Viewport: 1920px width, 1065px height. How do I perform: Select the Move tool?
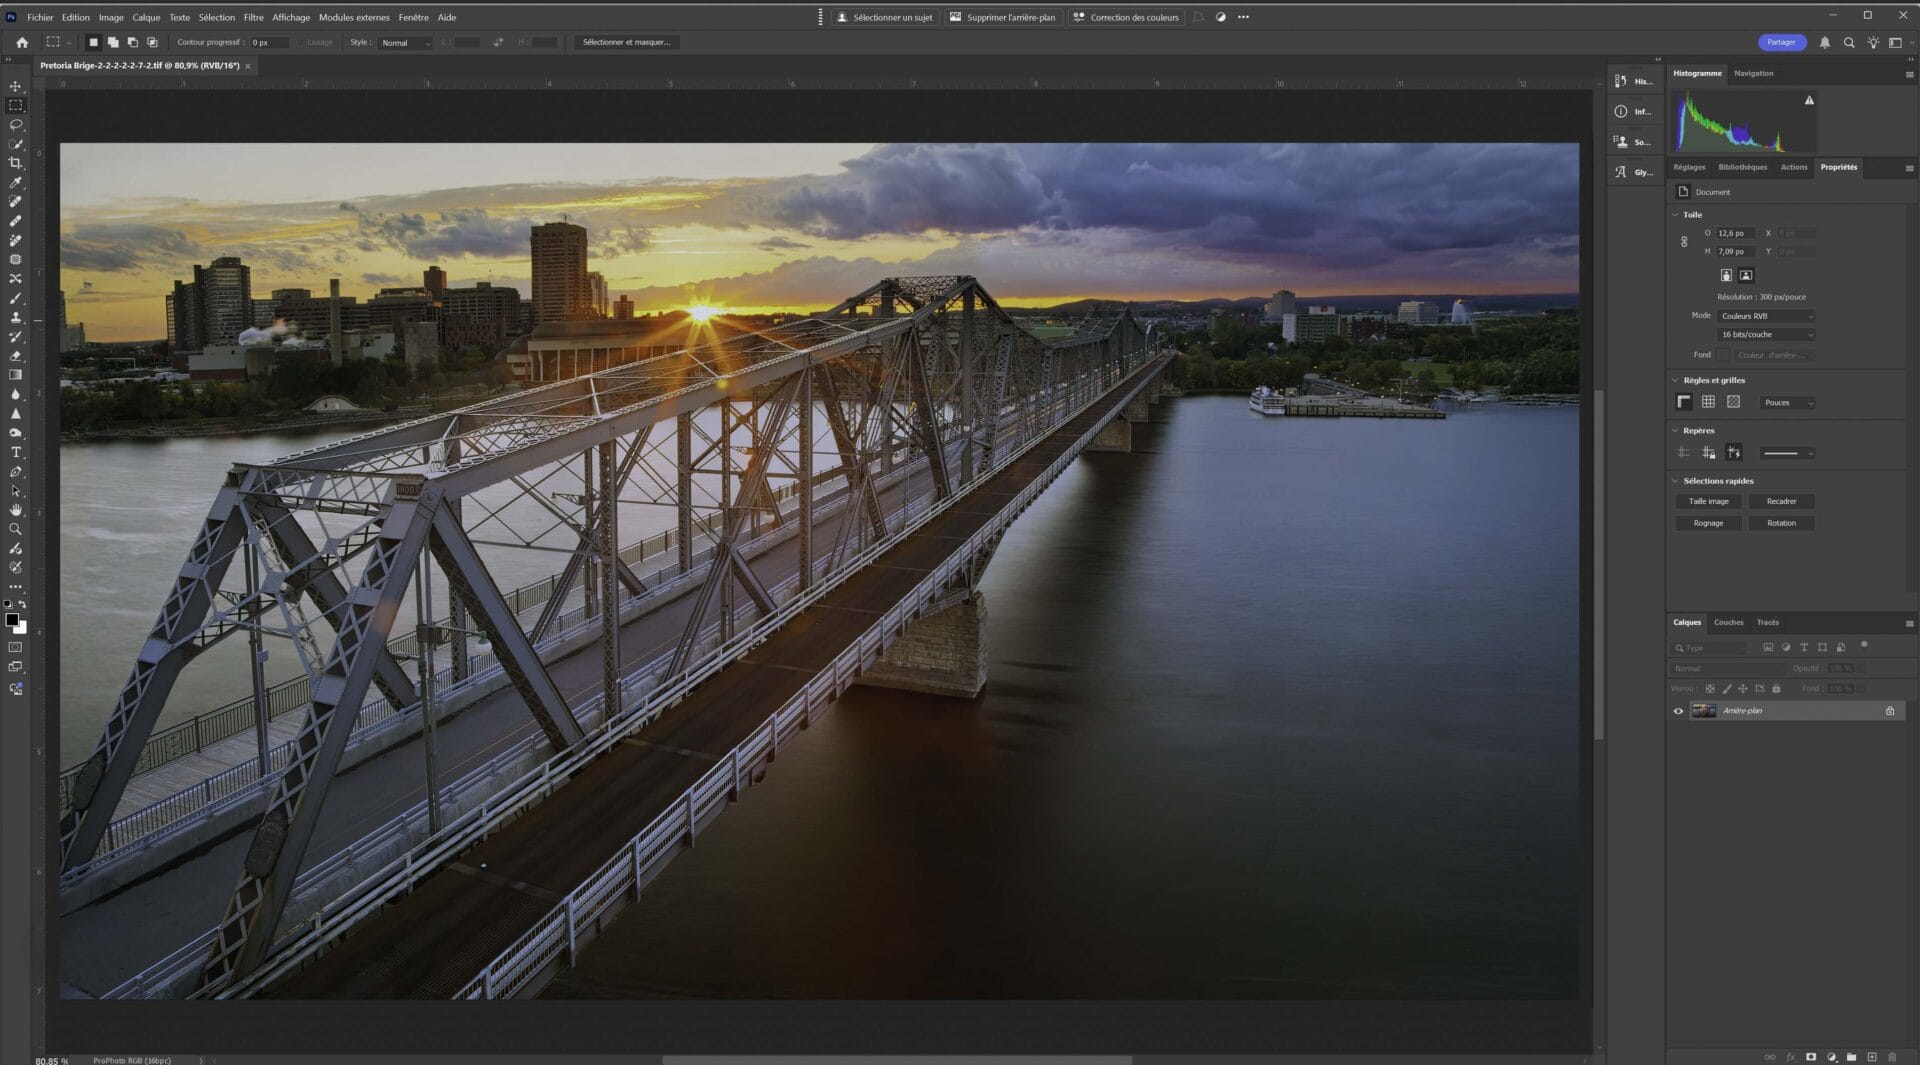point(15,86)
